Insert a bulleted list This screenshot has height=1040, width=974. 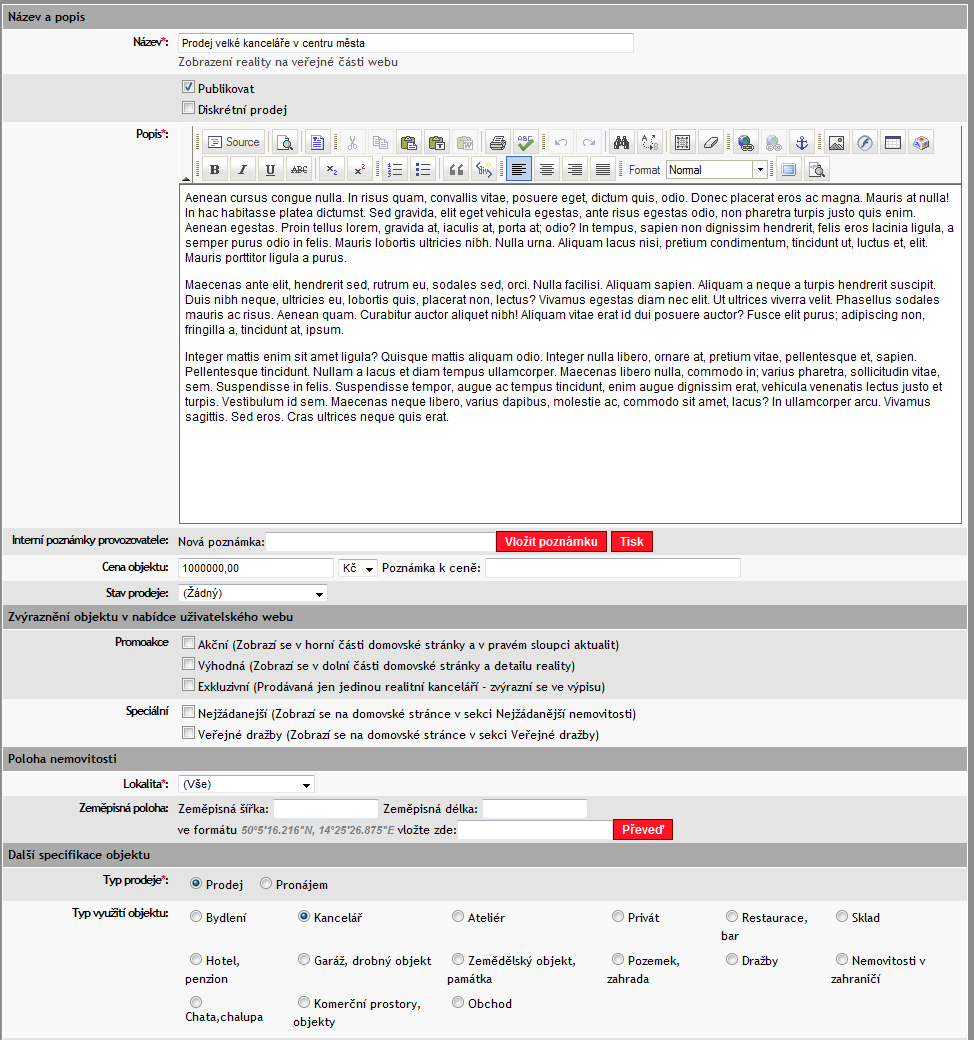pos(423,170)
